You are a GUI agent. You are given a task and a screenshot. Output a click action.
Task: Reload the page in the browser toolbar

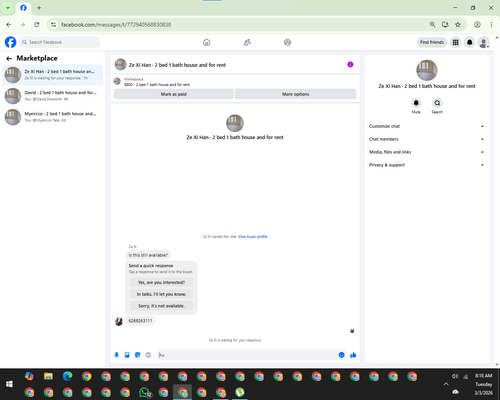37,25
